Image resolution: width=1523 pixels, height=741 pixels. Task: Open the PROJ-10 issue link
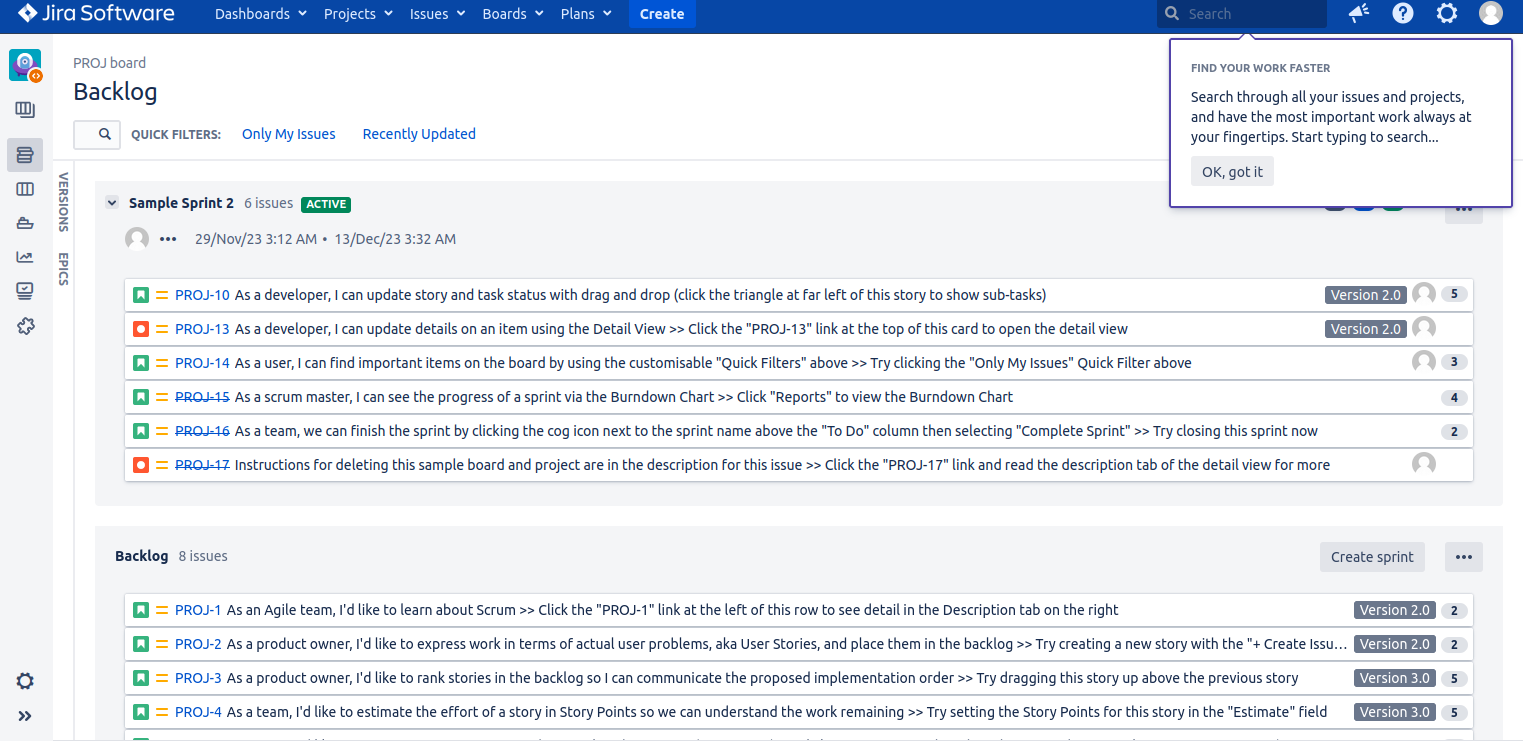tap(202, 295)
